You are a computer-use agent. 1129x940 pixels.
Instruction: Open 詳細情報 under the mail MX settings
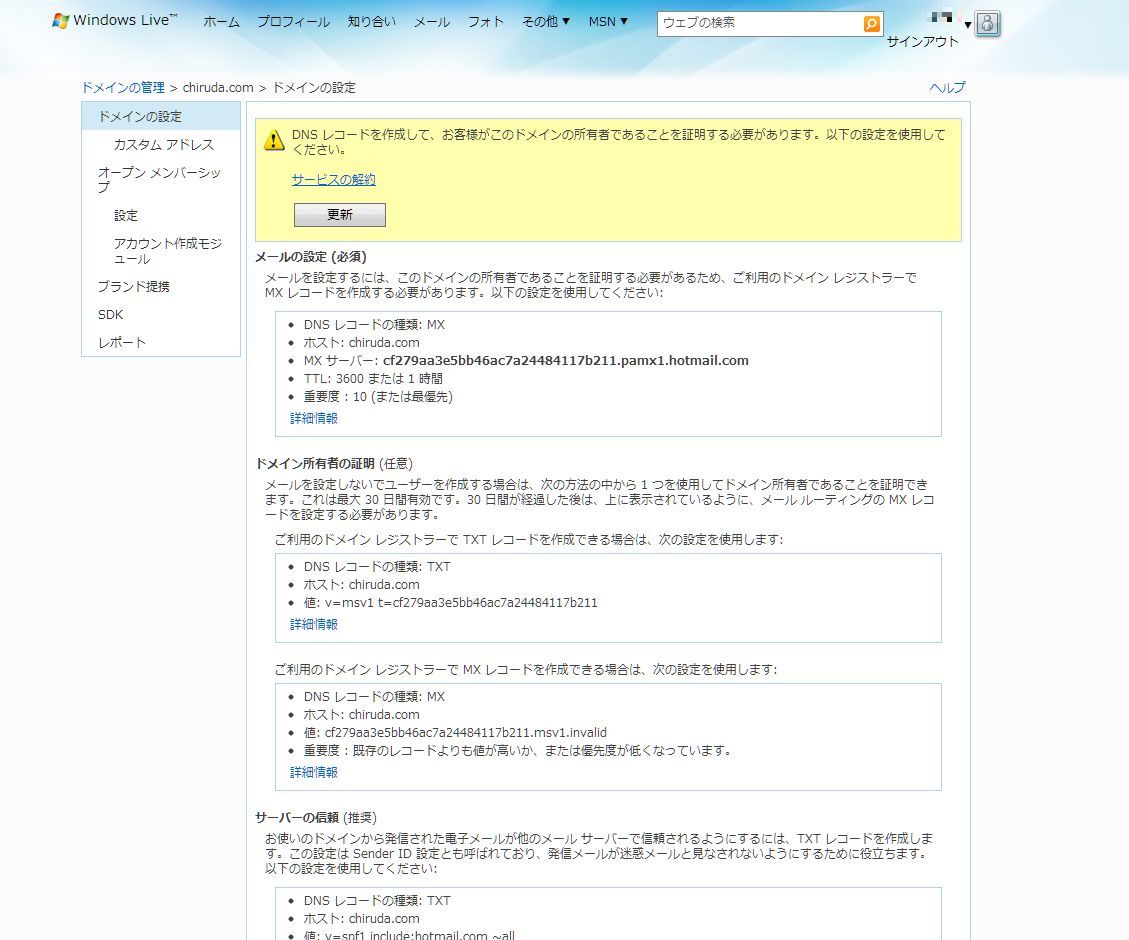pyautogui.click(x=314, y=418)
